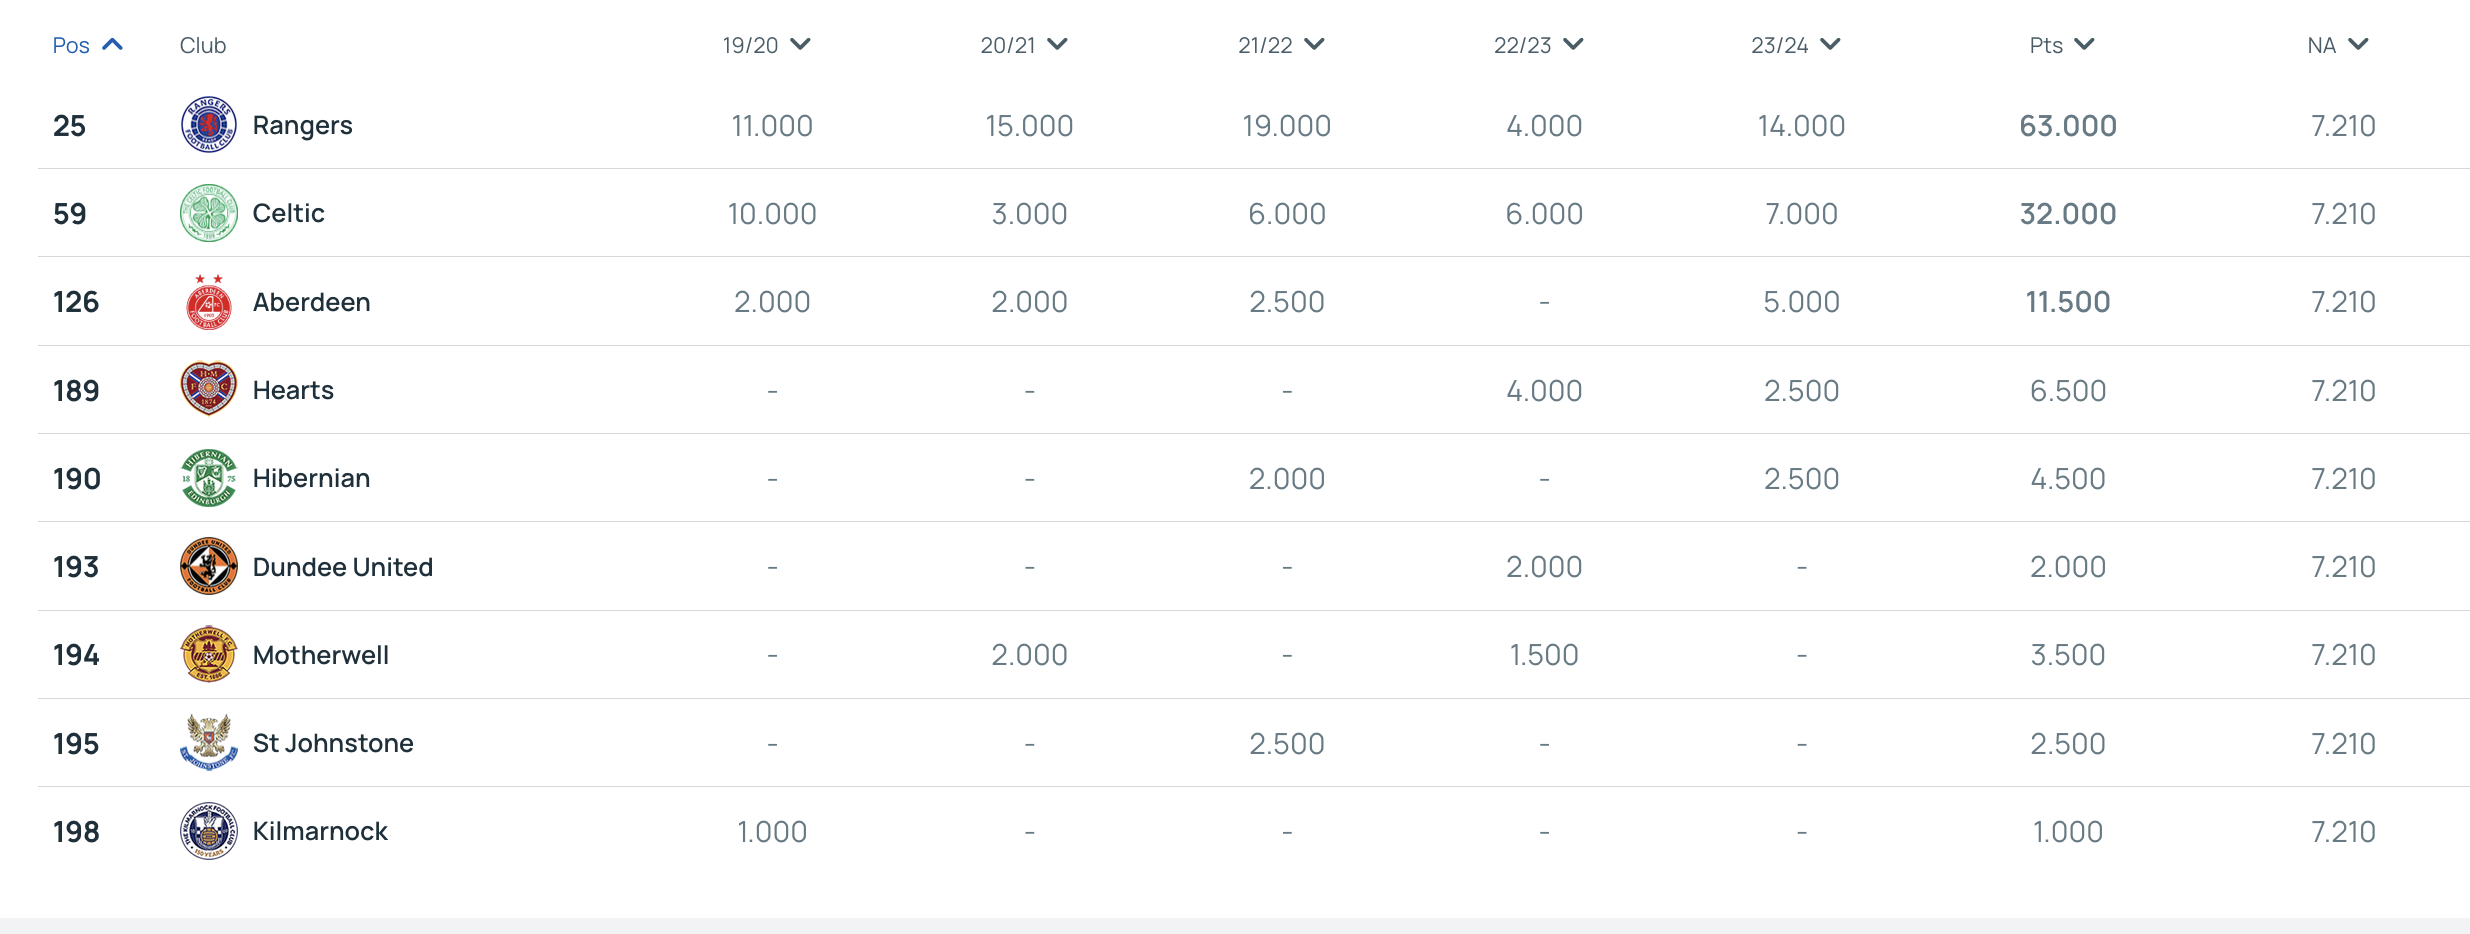Screen dimensions: 2470x934
Task: Open the Kilmarnock club name link
Action: click(x=320, y=831)
